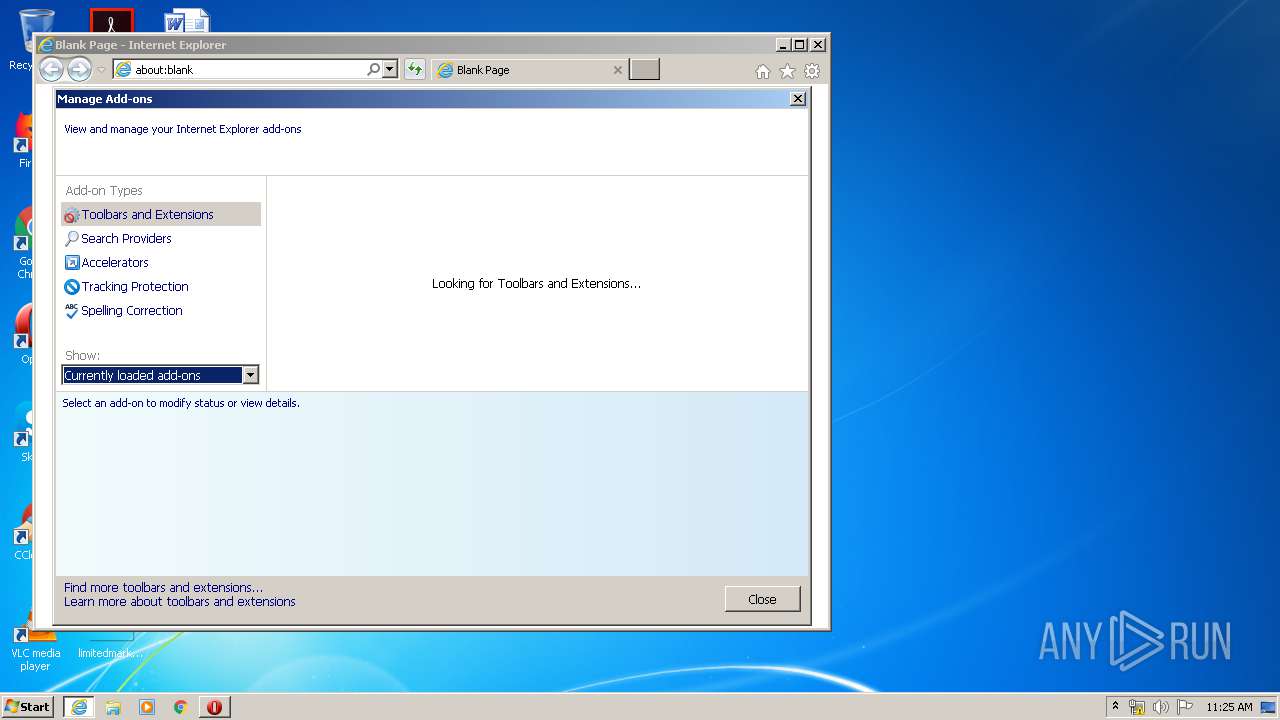Viewport: 1280px width, 720px height.
Task: Click the Start button
Action: [x=27, y=706]
